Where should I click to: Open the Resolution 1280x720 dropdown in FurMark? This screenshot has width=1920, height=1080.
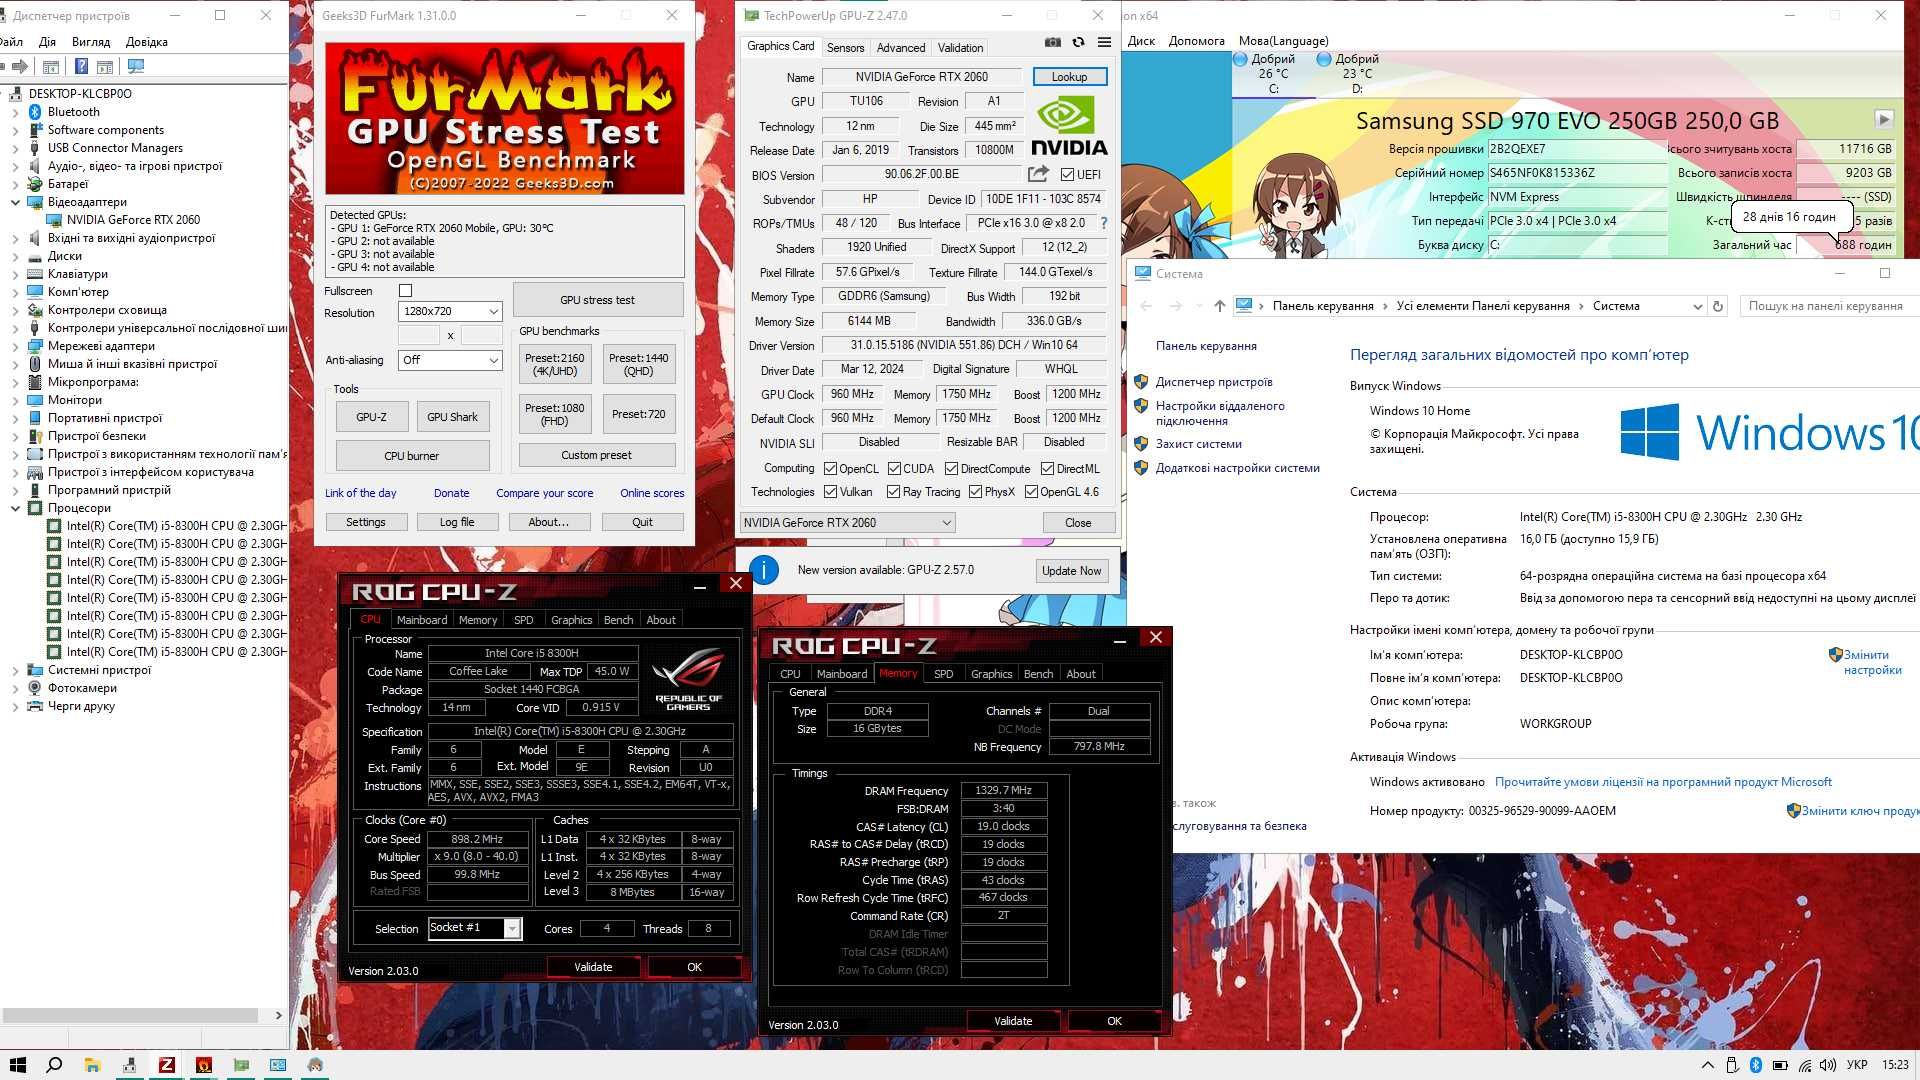pyautogui.click(x=449, y=311)
